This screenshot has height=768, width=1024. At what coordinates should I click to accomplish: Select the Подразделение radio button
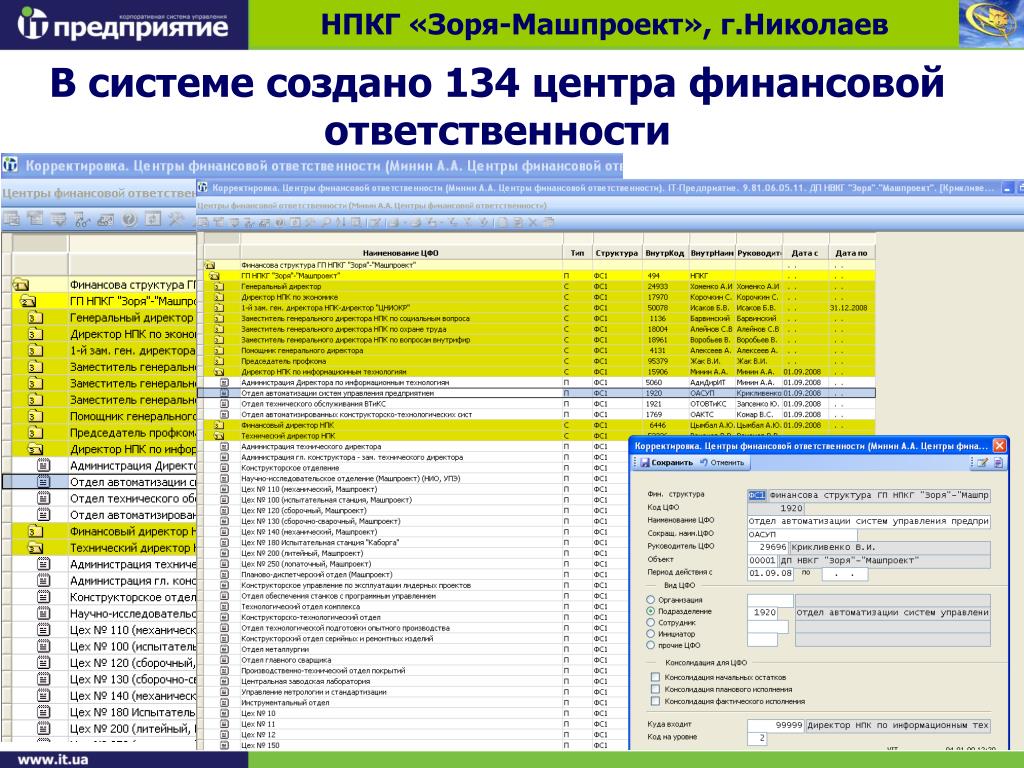pyautogui.click(x=650, y=611)
